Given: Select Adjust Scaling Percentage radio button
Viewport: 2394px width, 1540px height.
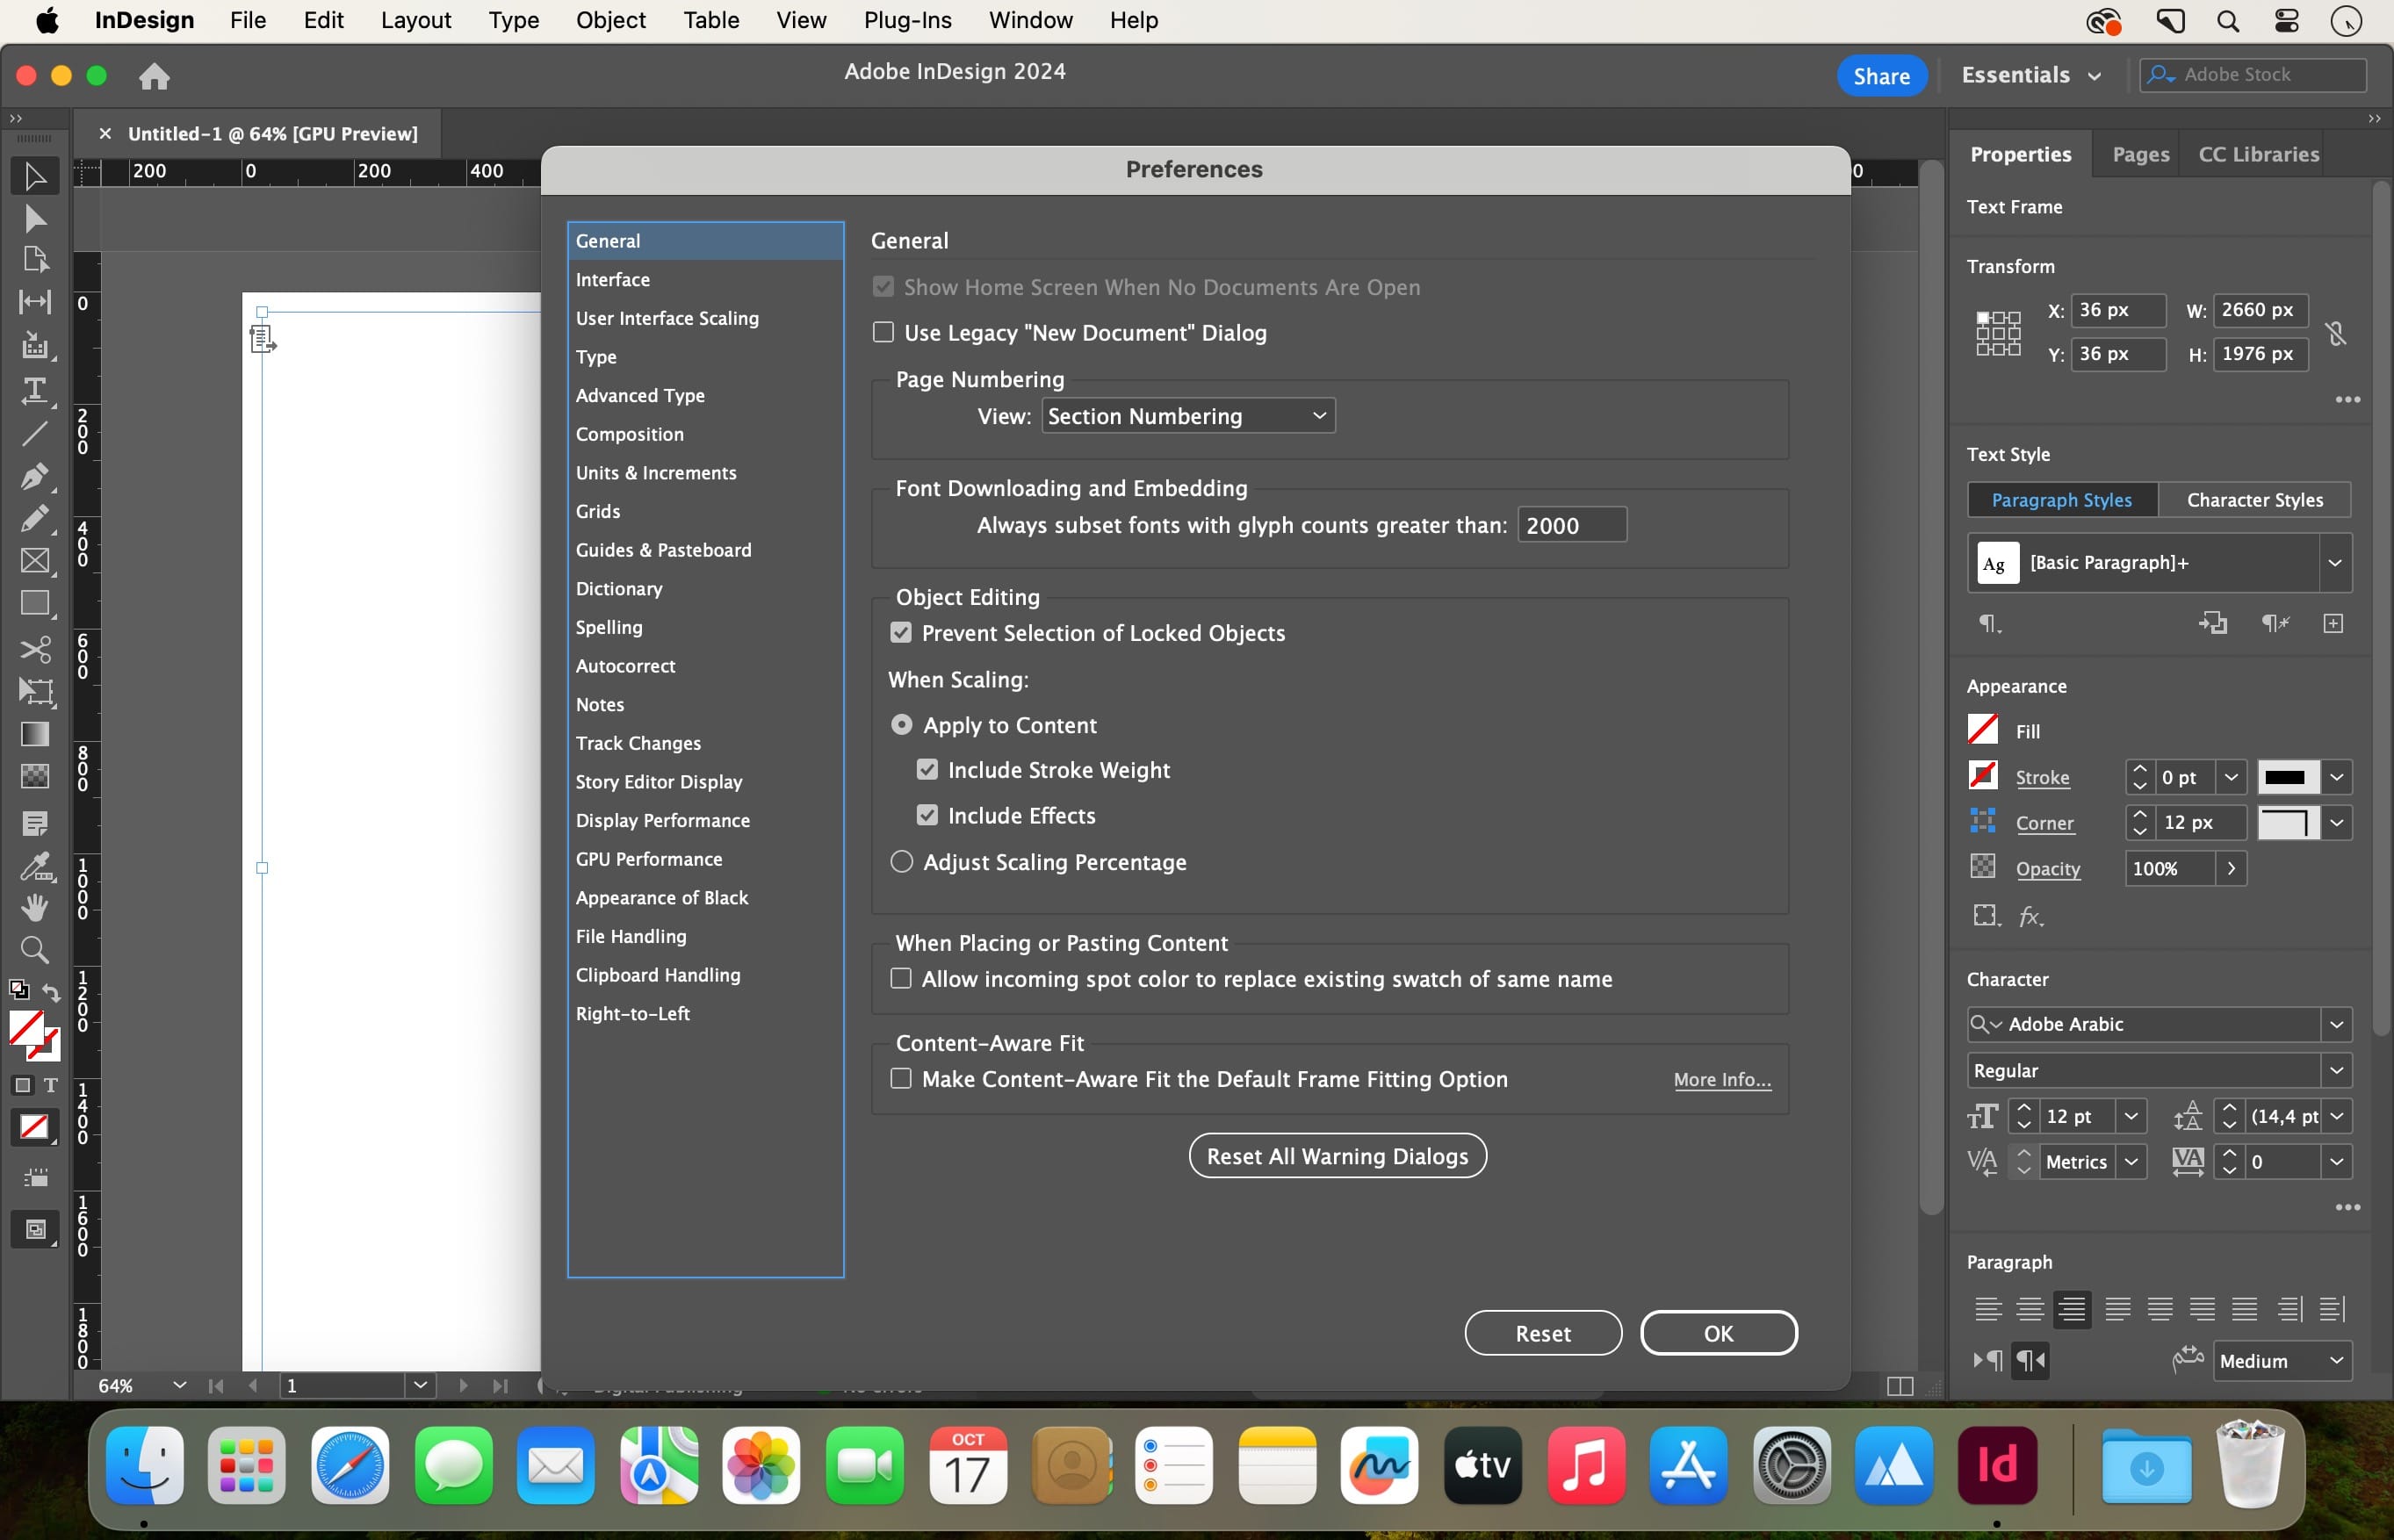Looking at the screenshot, I should (902, 862).
